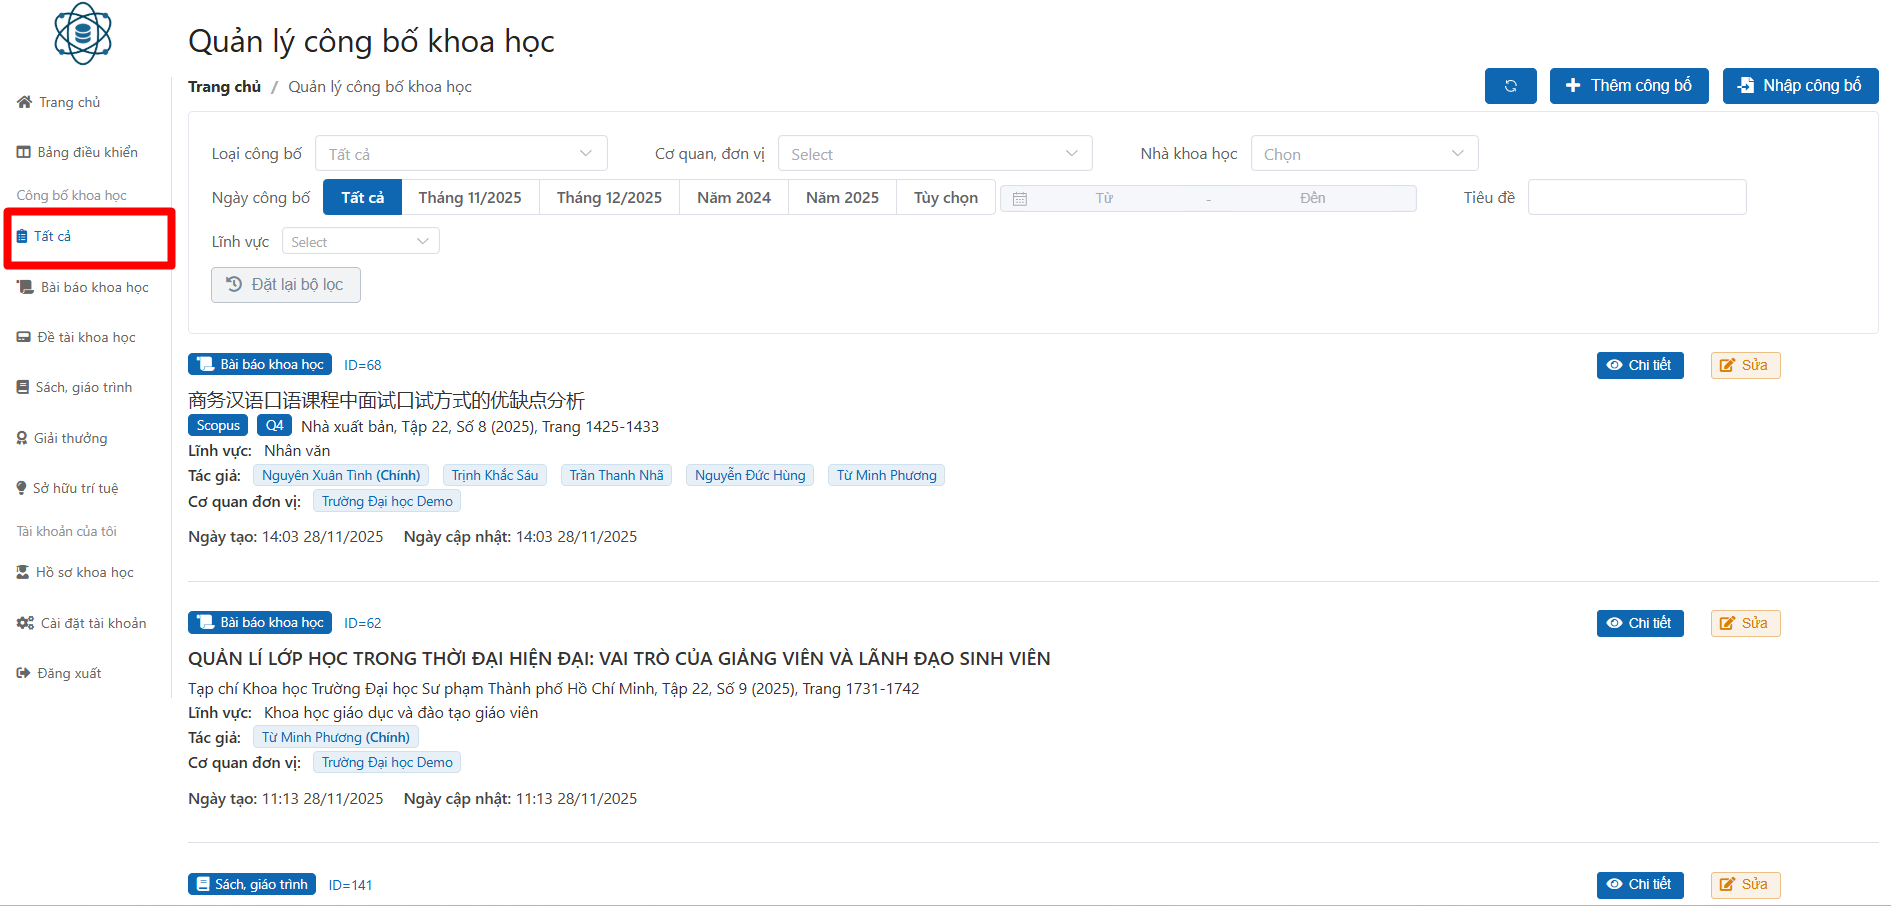The width and height of the screenshot is (1891, 906).
Task: View Chi tiết for publication ID=68
Action: click(x=1639, y=365)
